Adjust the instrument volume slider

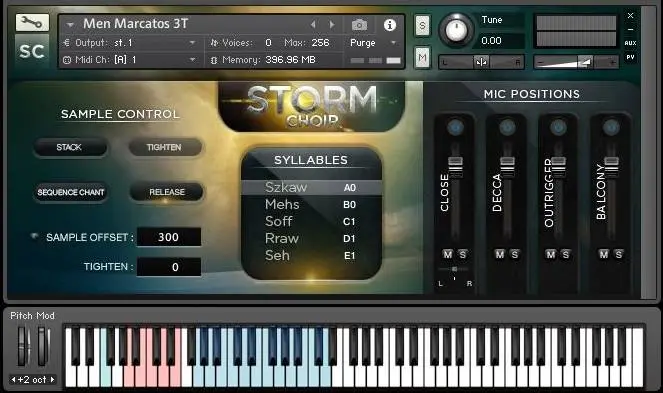(x=576, y=62)
